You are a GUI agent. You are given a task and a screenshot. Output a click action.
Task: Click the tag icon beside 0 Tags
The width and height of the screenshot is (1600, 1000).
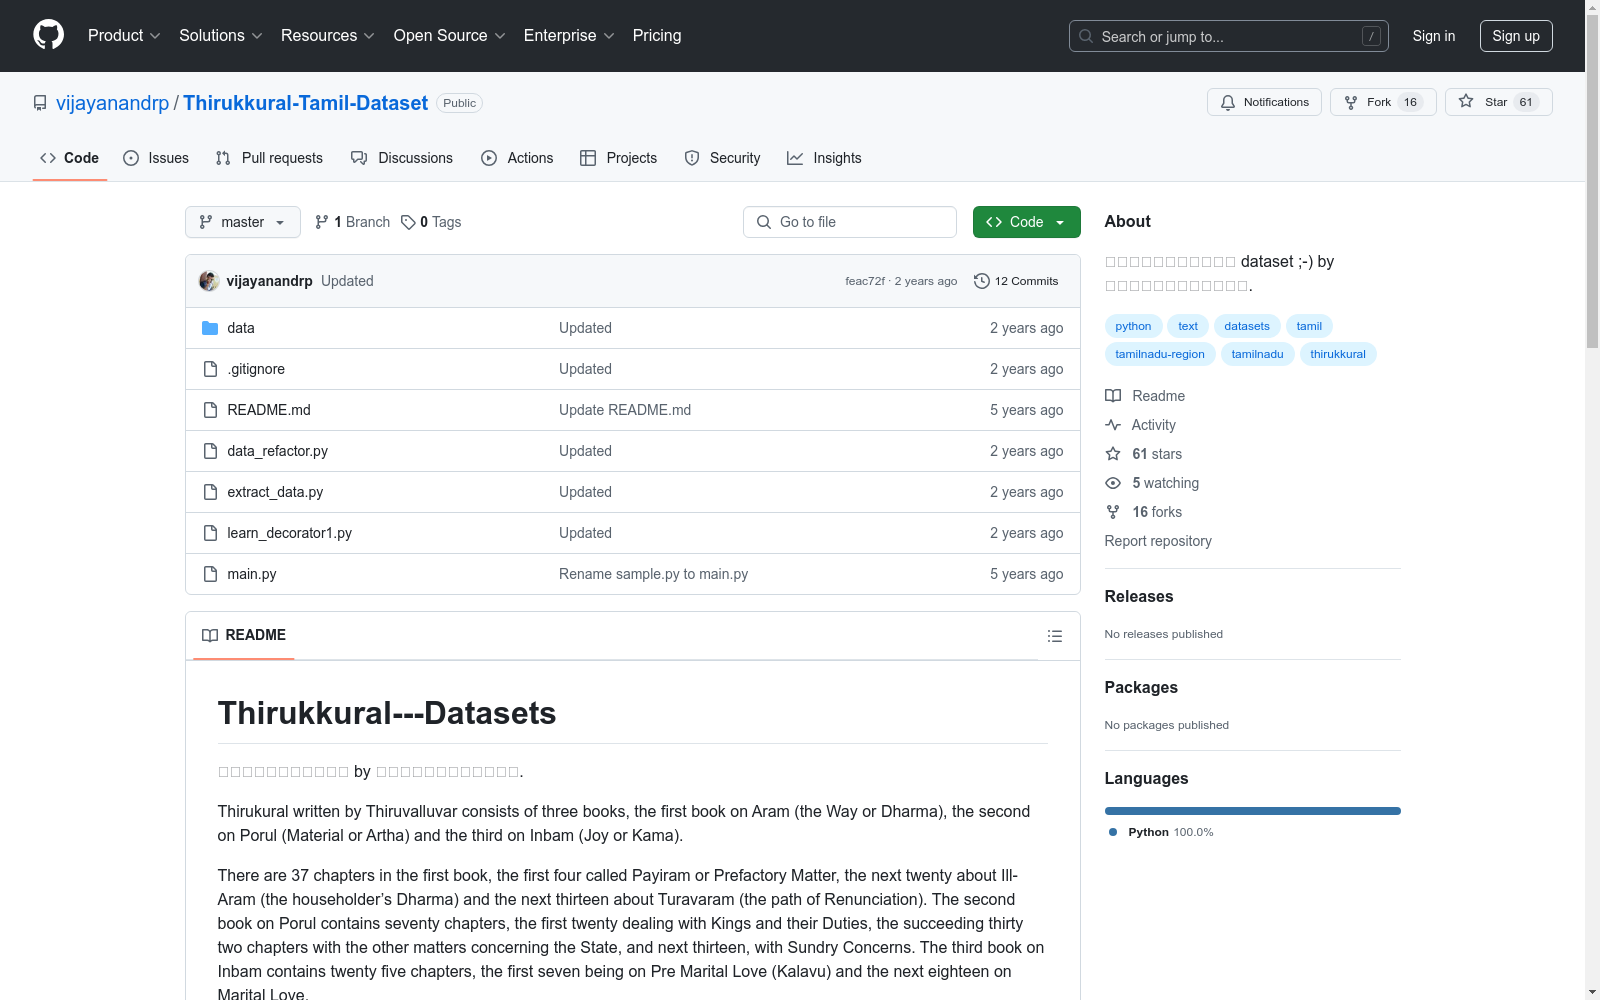click(408, 222)
